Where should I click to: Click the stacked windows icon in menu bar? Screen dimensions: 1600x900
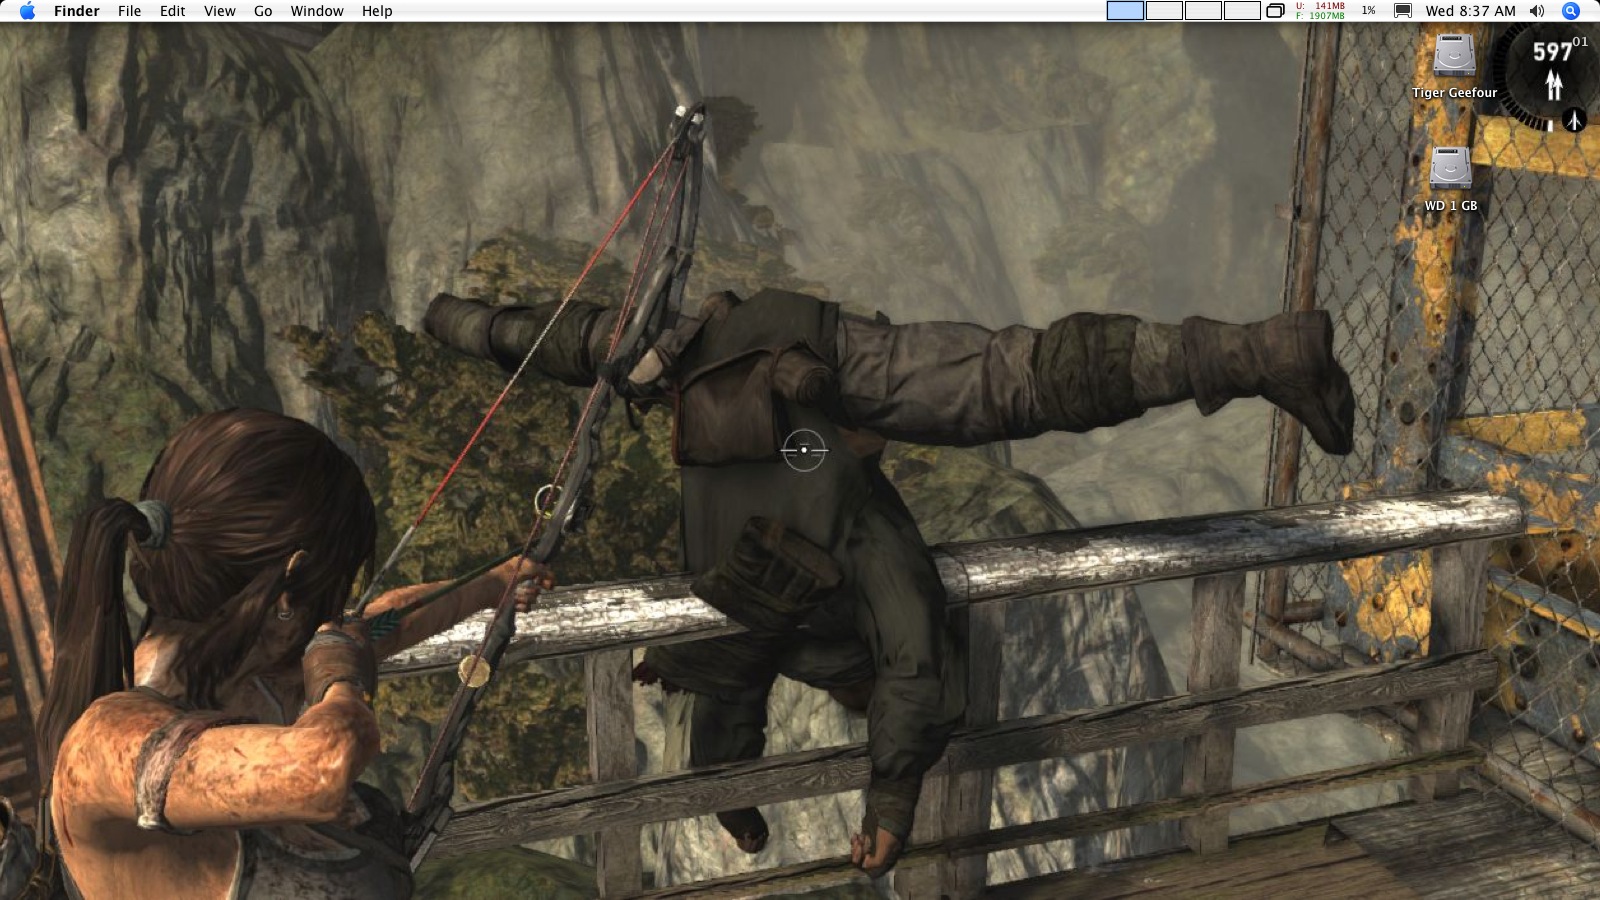coord(1276,11)
